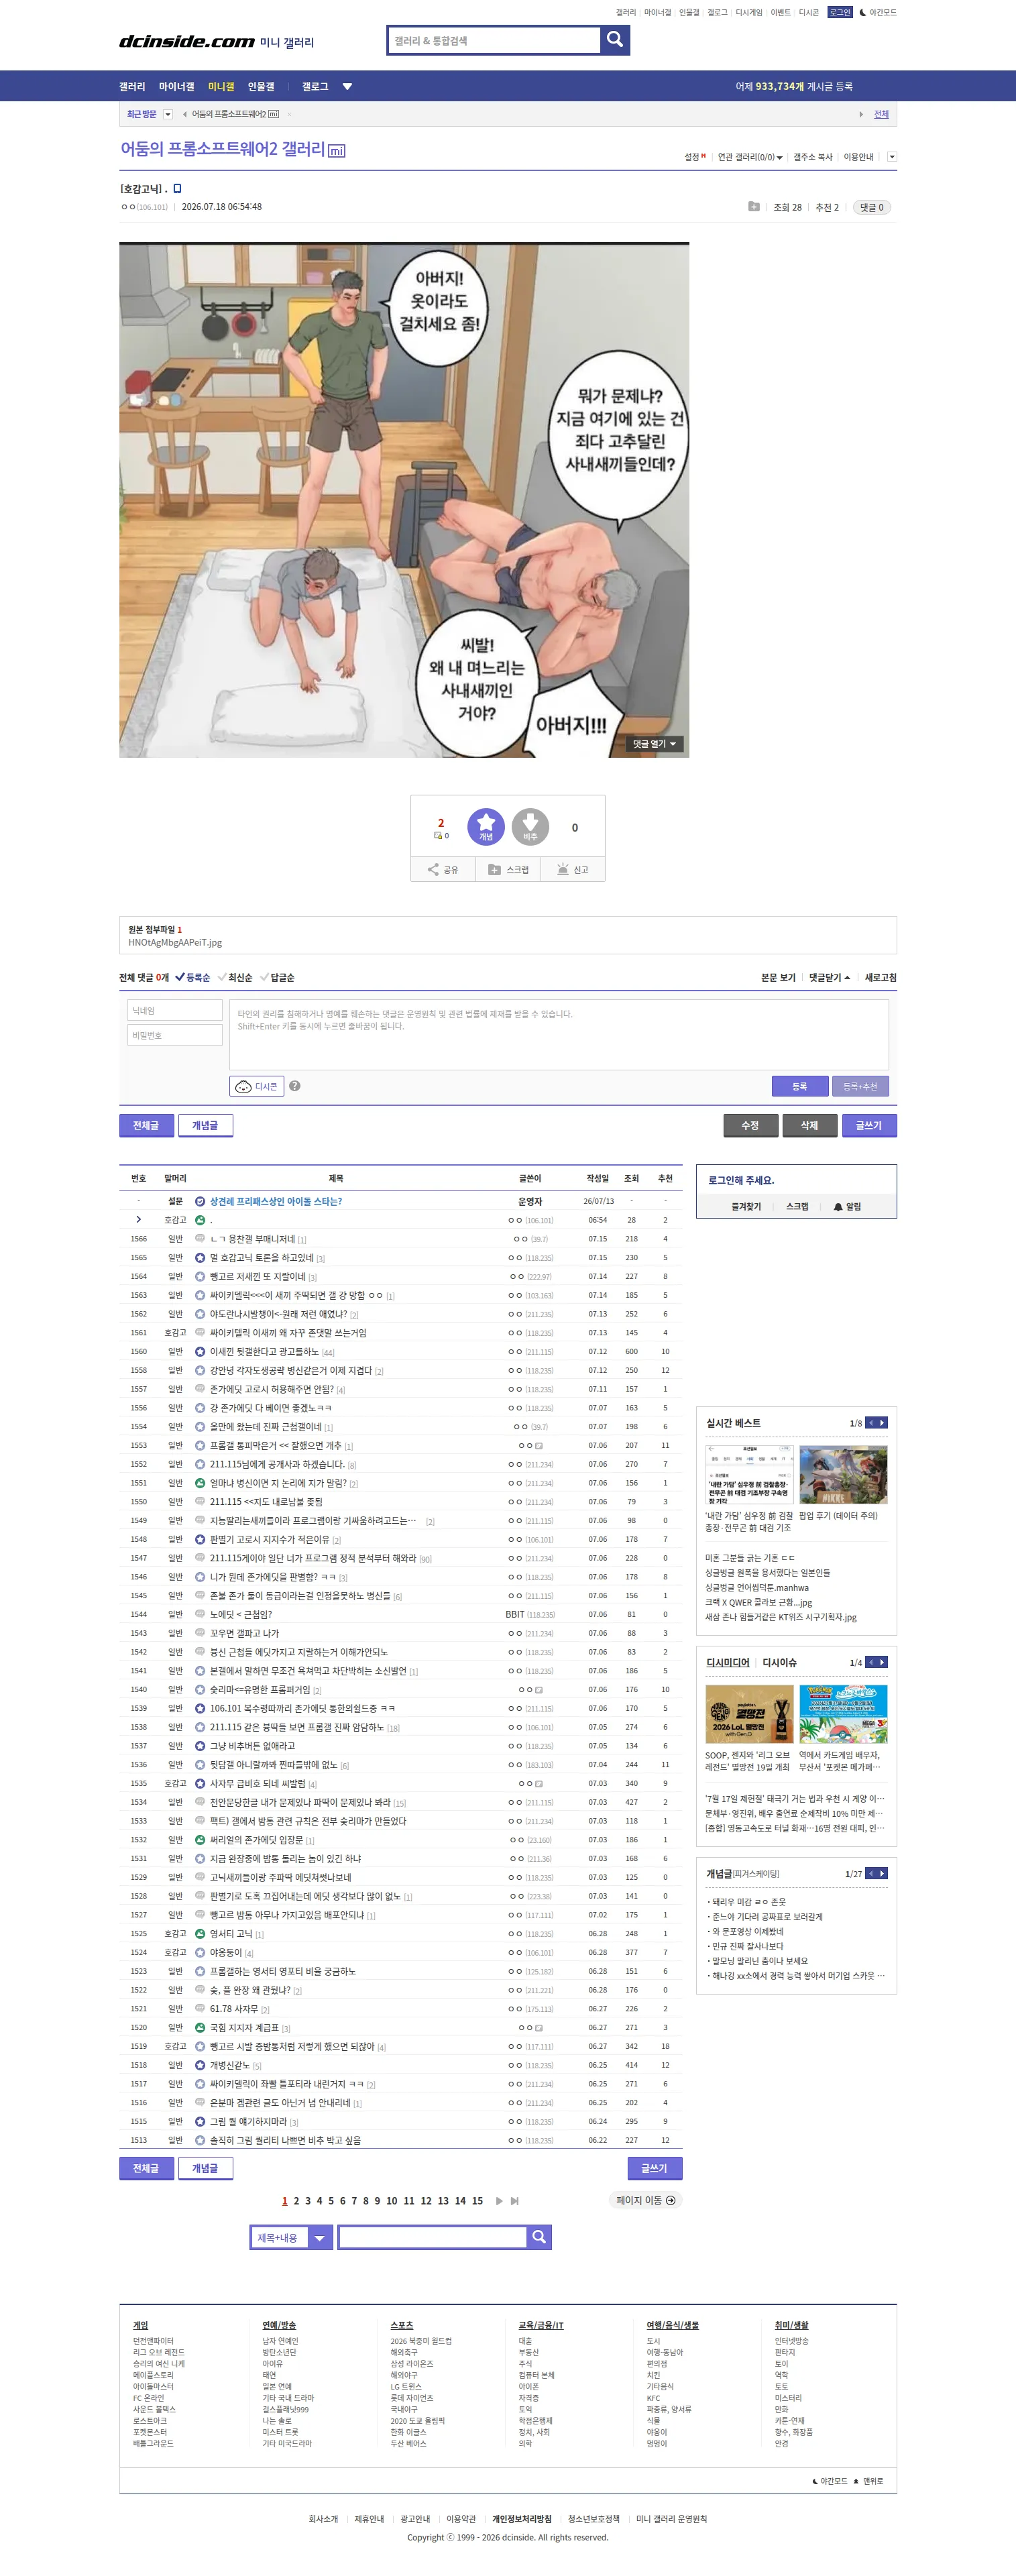This screenshot has height=2576, width=1016.
Task: Click the next arrow in 디시미디어 panel
Action: pyautogui.click(x=882, y=1662)
